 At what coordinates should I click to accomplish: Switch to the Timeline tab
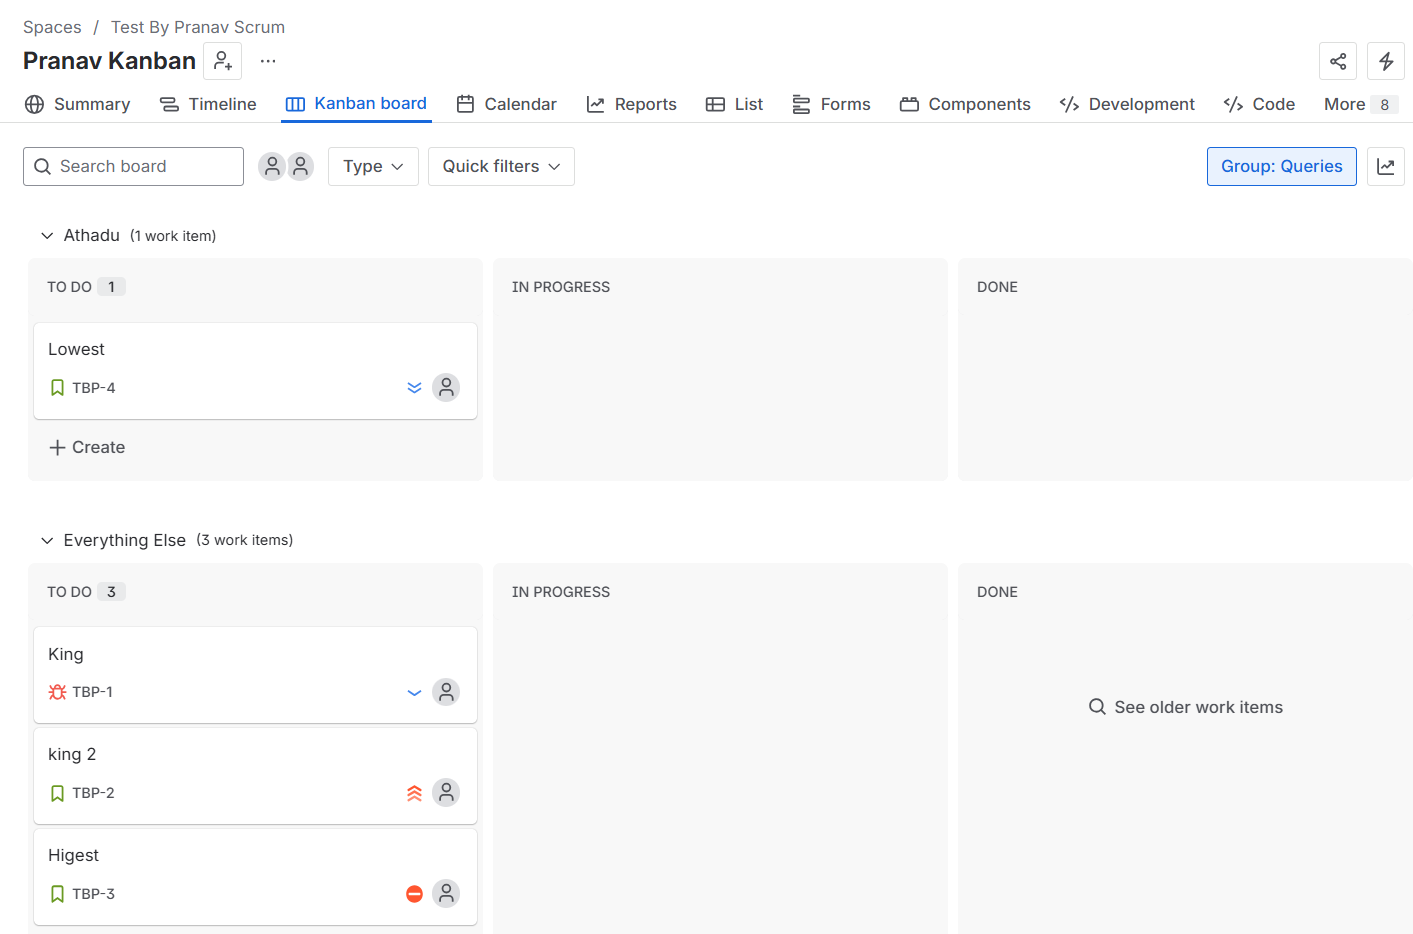point(208,105)
